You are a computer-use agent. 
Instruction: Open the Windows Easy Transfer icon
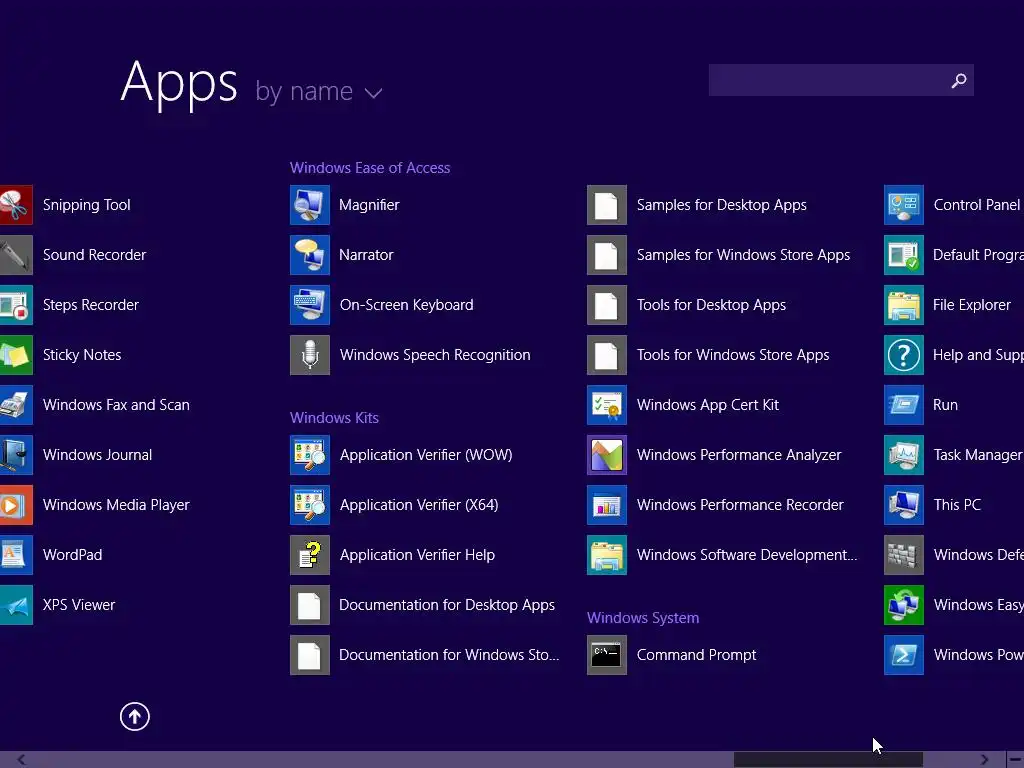[x=904, y=605]
